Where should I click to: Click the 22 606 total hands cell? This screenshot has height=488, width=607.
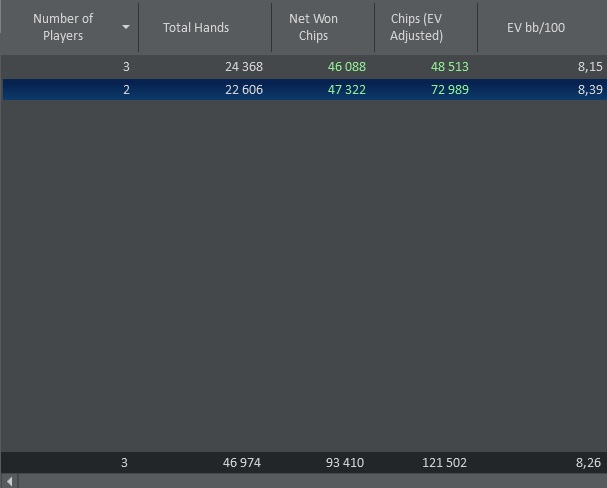click(244, 90)
